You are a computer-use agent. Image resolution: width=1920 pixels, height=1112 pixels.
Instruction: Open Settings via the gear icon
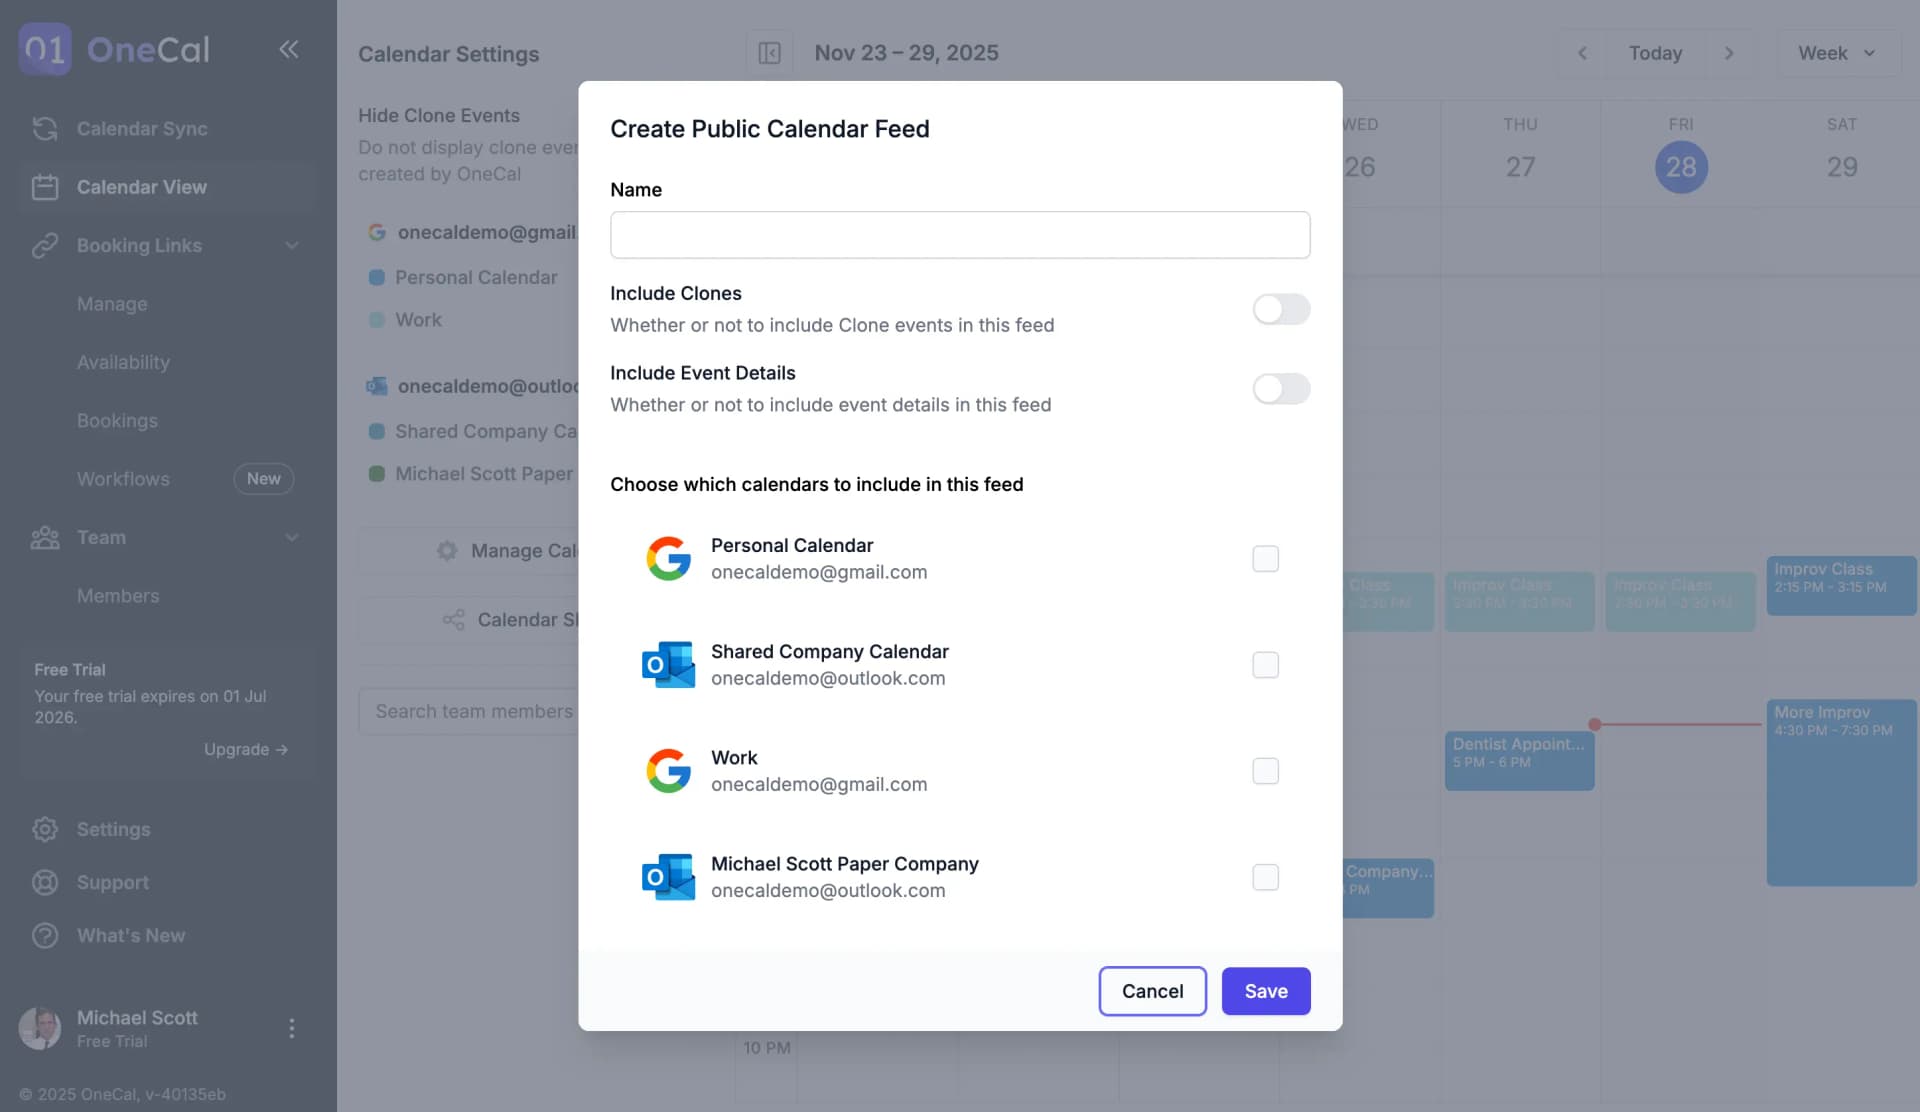pyautogui.click(x=45, y=829)
